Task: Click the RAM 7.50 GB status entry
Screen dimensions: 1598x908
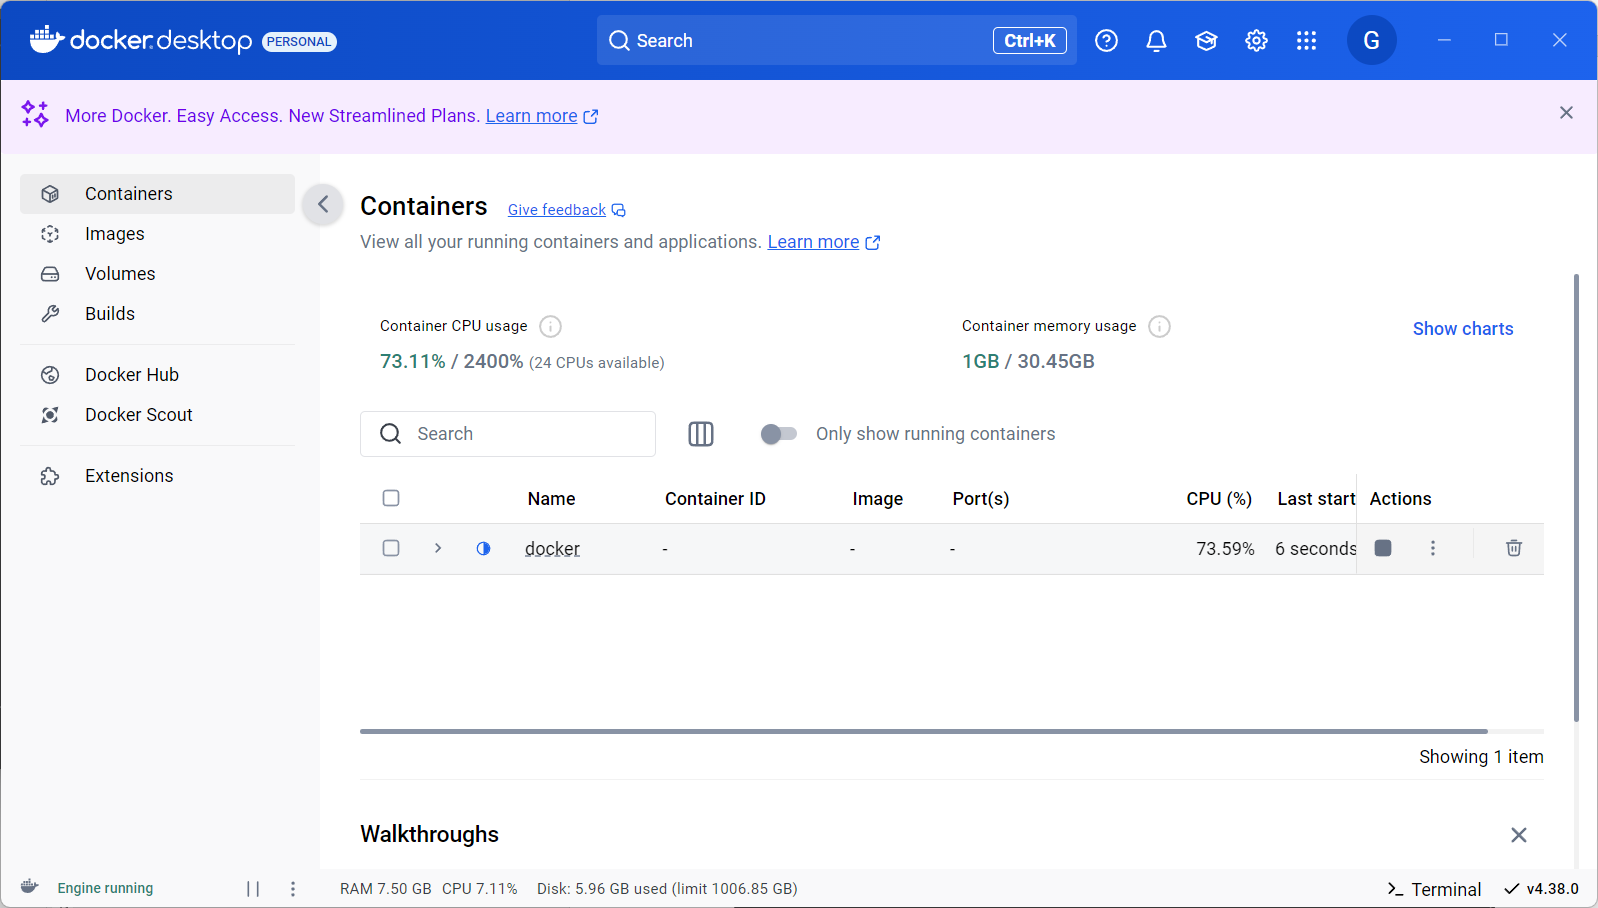Action: point(385,889)
